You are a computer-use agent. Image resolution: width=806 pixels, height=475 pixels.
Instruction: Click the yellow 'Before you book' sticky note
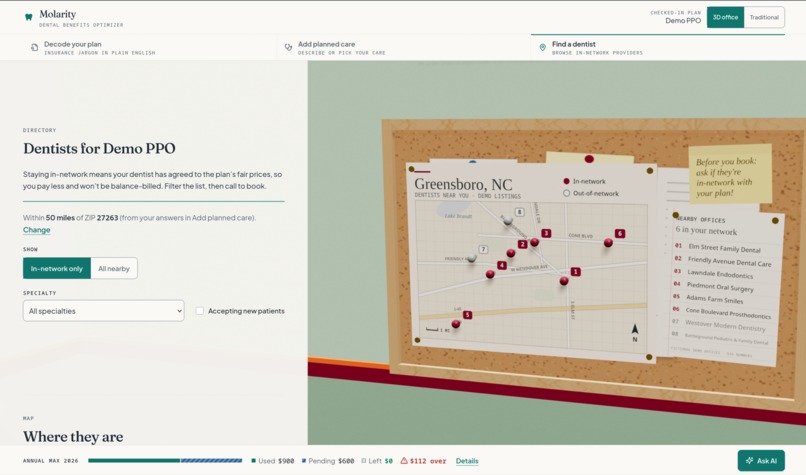[730, 175]
